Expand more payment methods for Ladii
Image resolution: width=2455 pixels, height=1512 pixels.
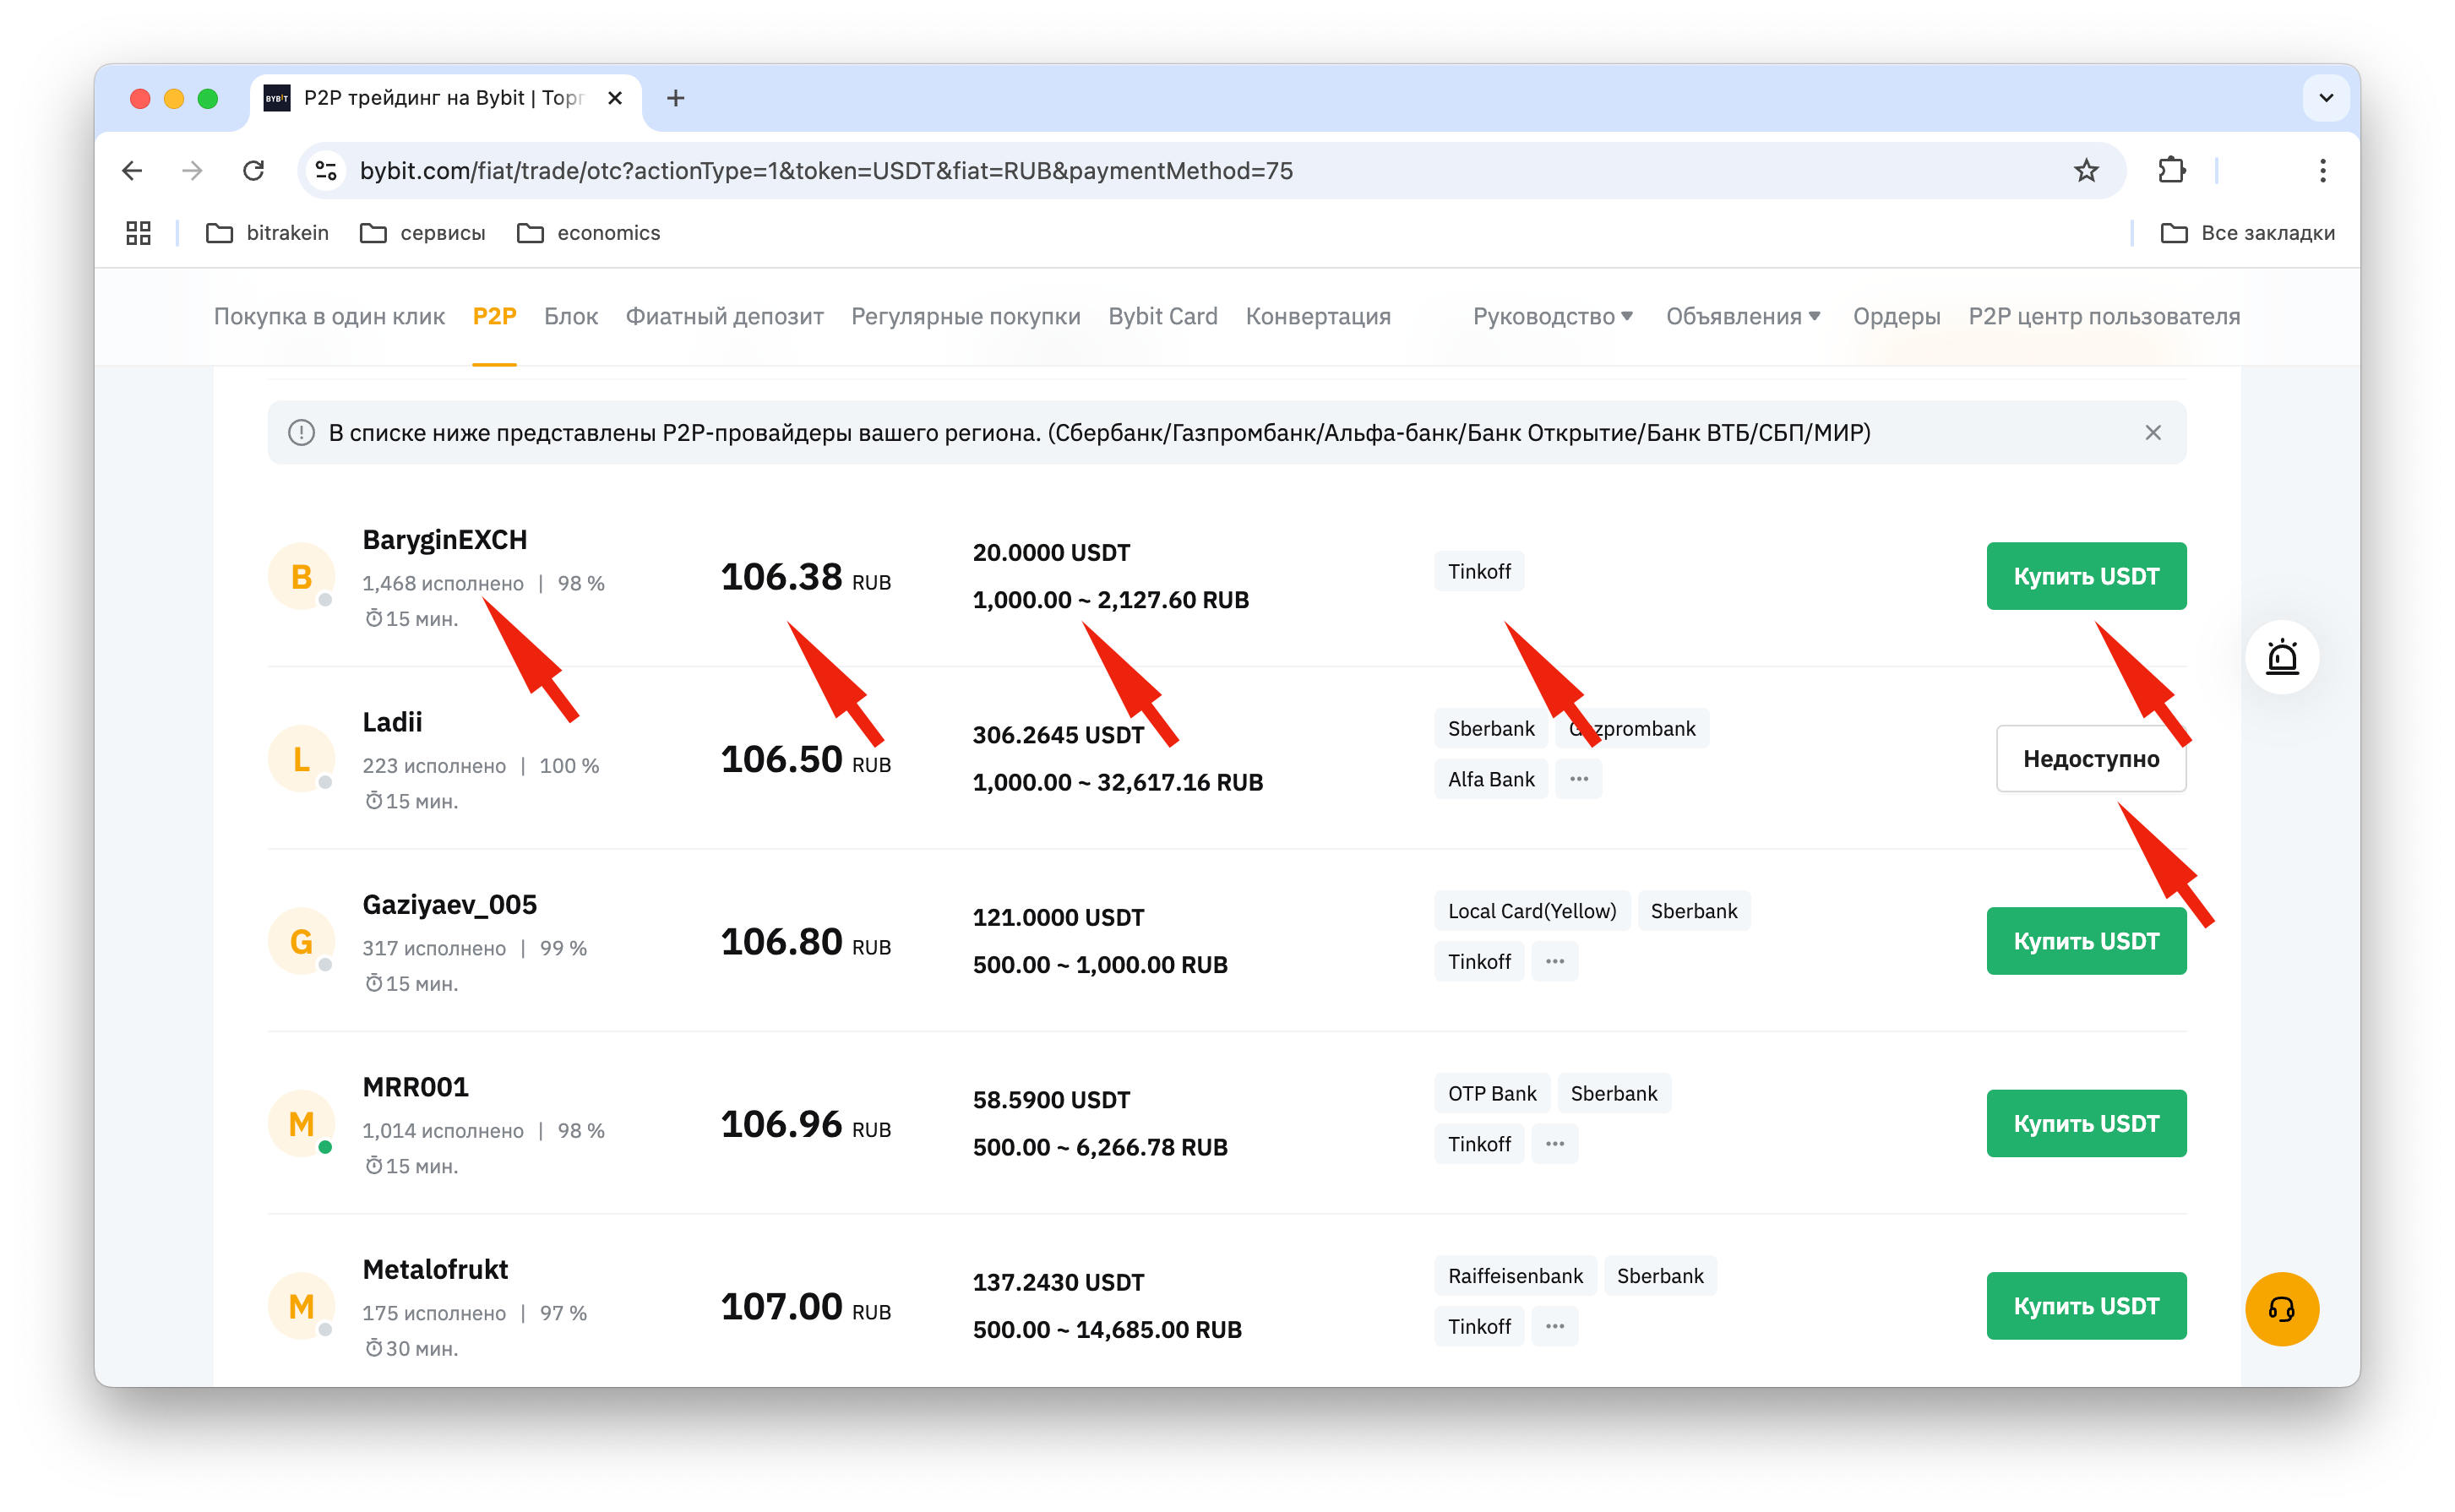(1578, 779)
